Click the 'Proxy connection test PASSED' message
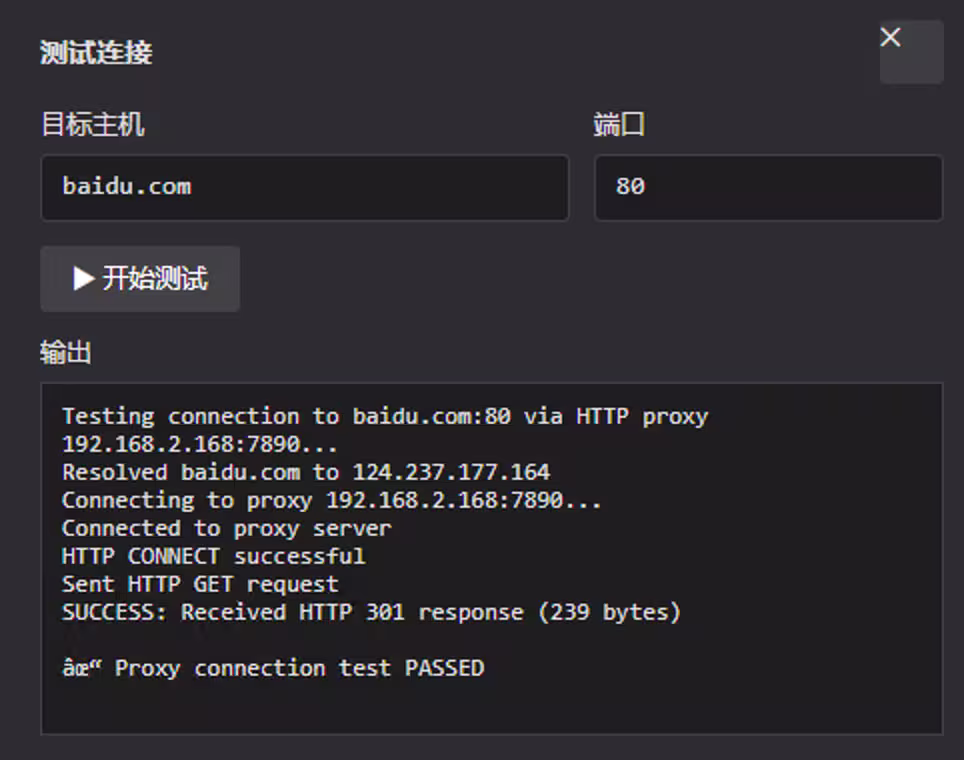The width and height of the screenshot is (964, 760). click(x=274, y=668)
